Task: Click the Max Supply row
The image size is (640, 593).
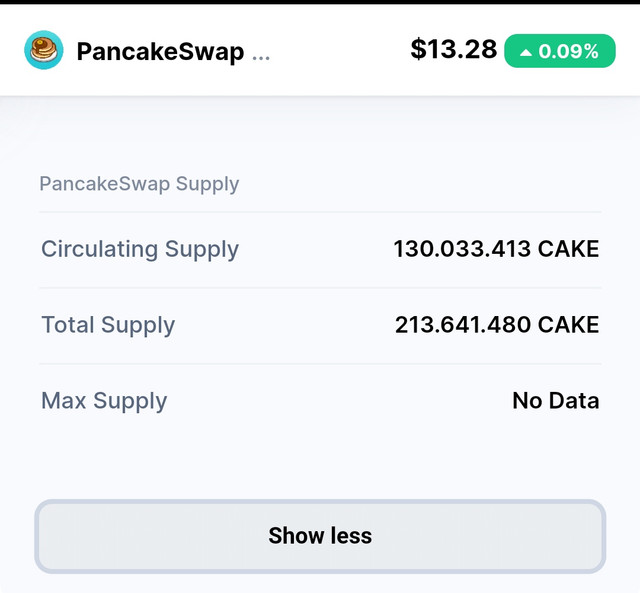Action: coord(320,402)
